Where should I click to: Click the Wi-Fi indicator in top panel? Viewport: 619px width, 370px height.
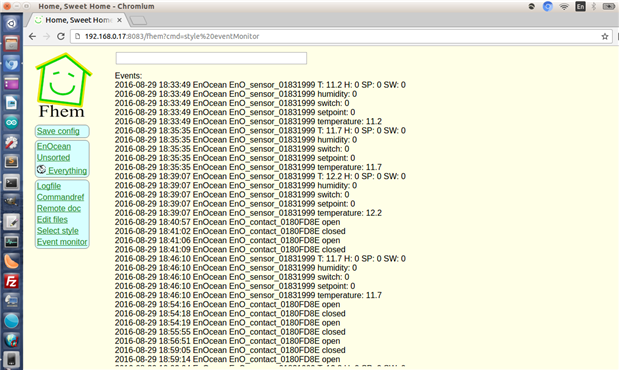564,6
